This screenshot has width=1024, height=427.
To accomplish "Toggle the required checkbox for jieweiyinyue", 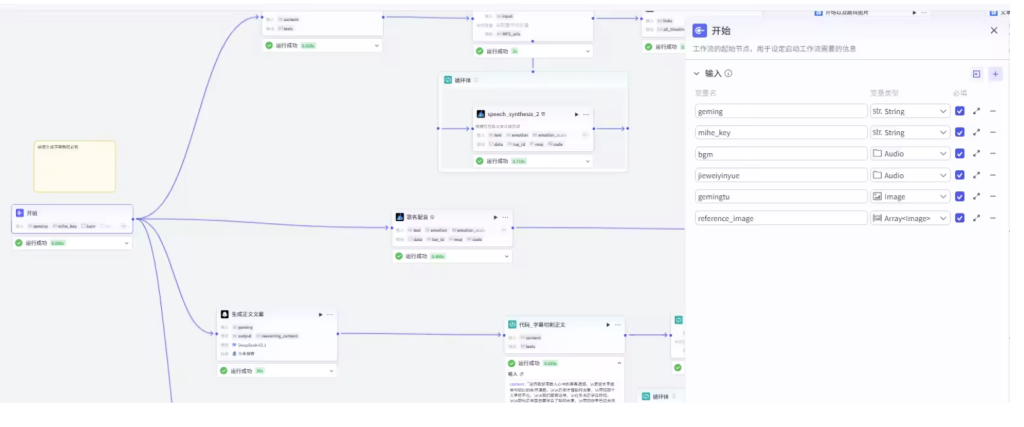I will point(960,175).
